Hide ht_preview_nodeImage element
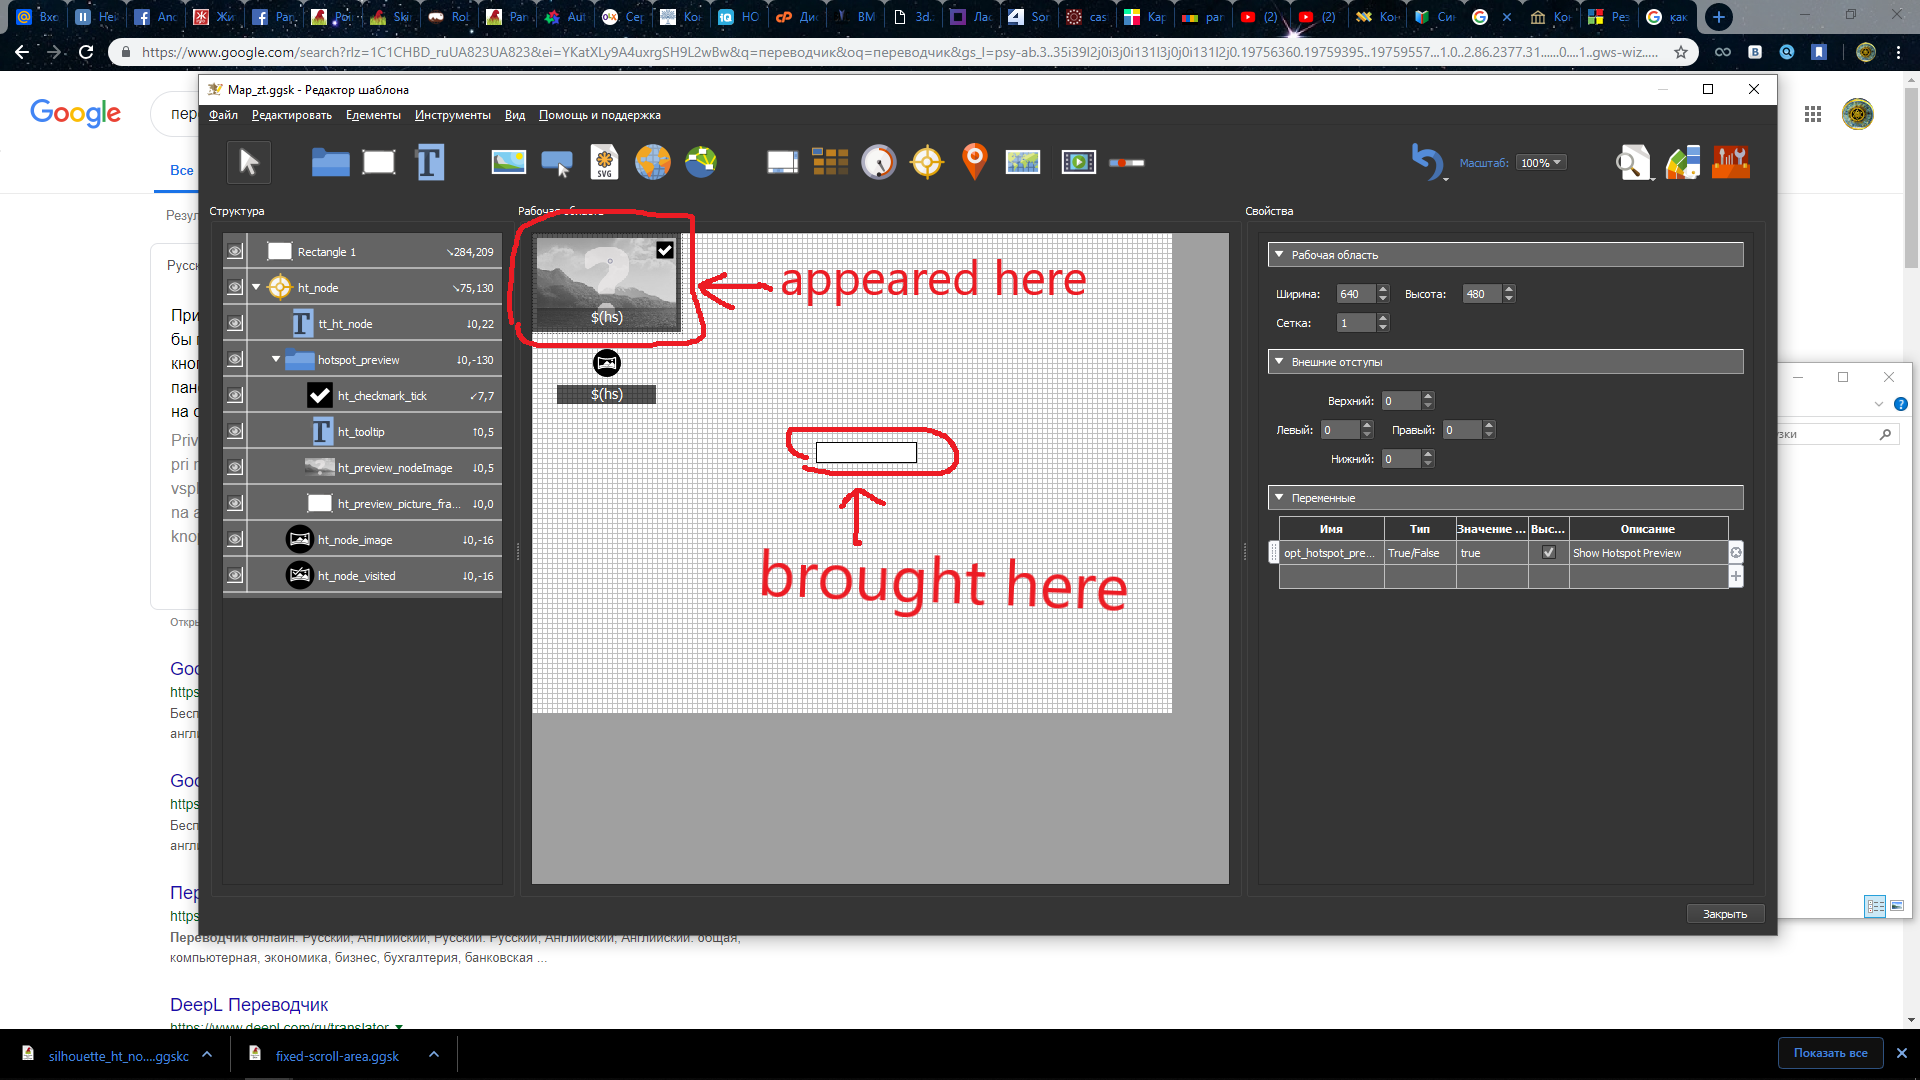This screenshot has width=1920, height=1080. click(x=235, y=468)
